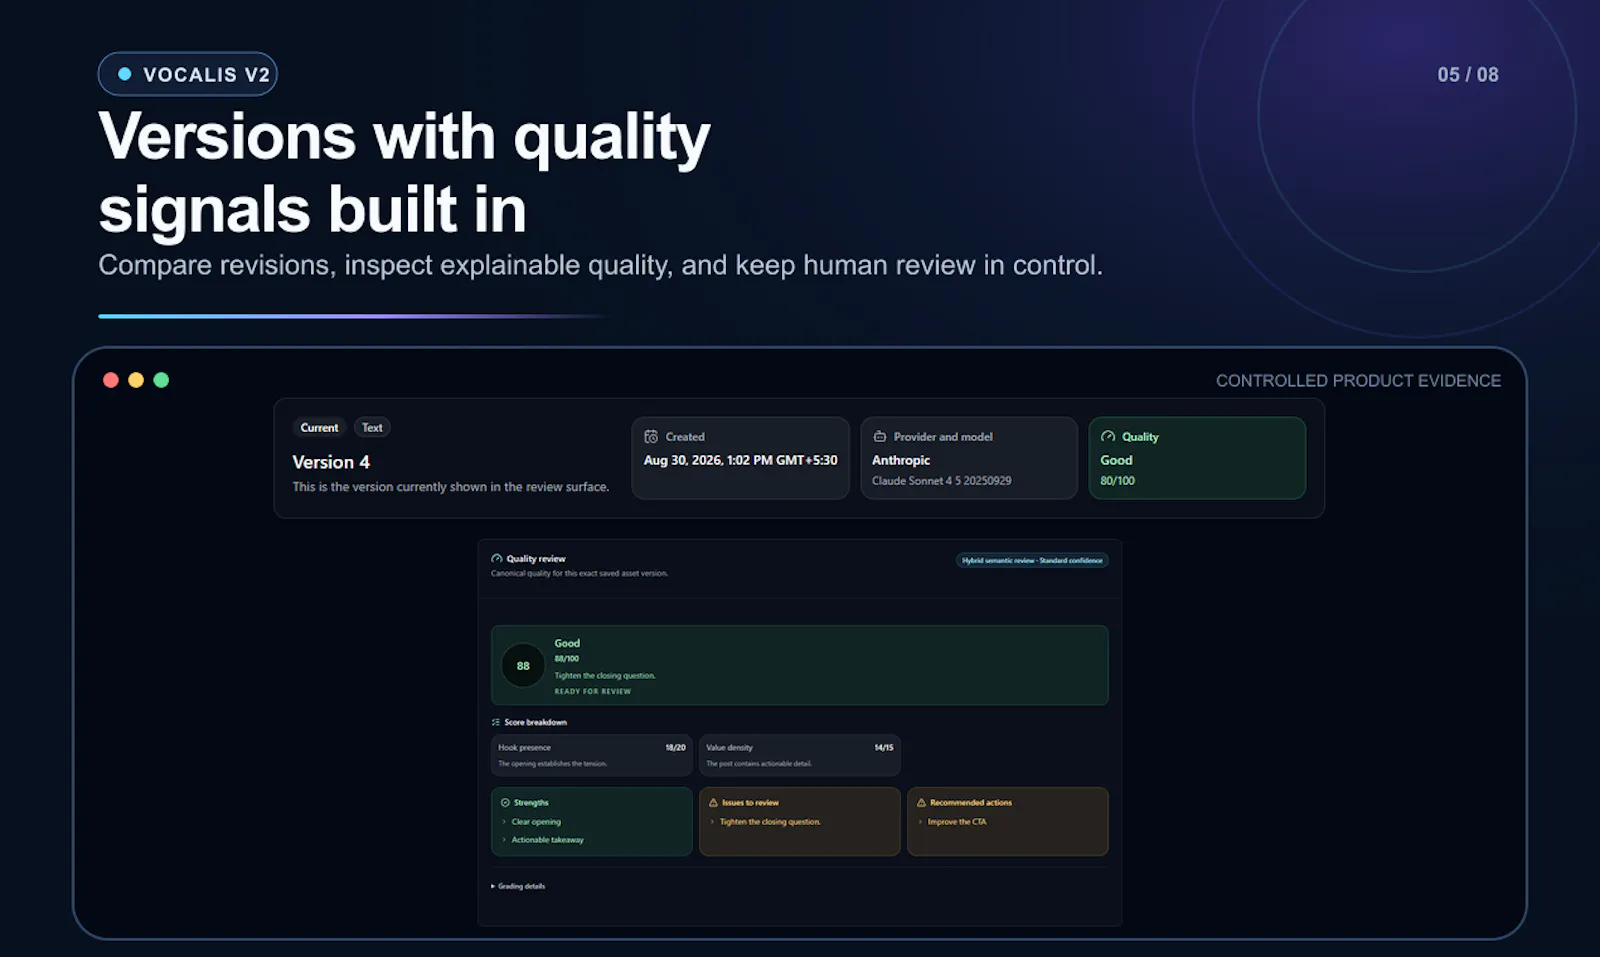Click the gauge icon in the green Quality card
Image resolution: width=1600 pixels, height=957 pixels.
[x=1108, y=437]
